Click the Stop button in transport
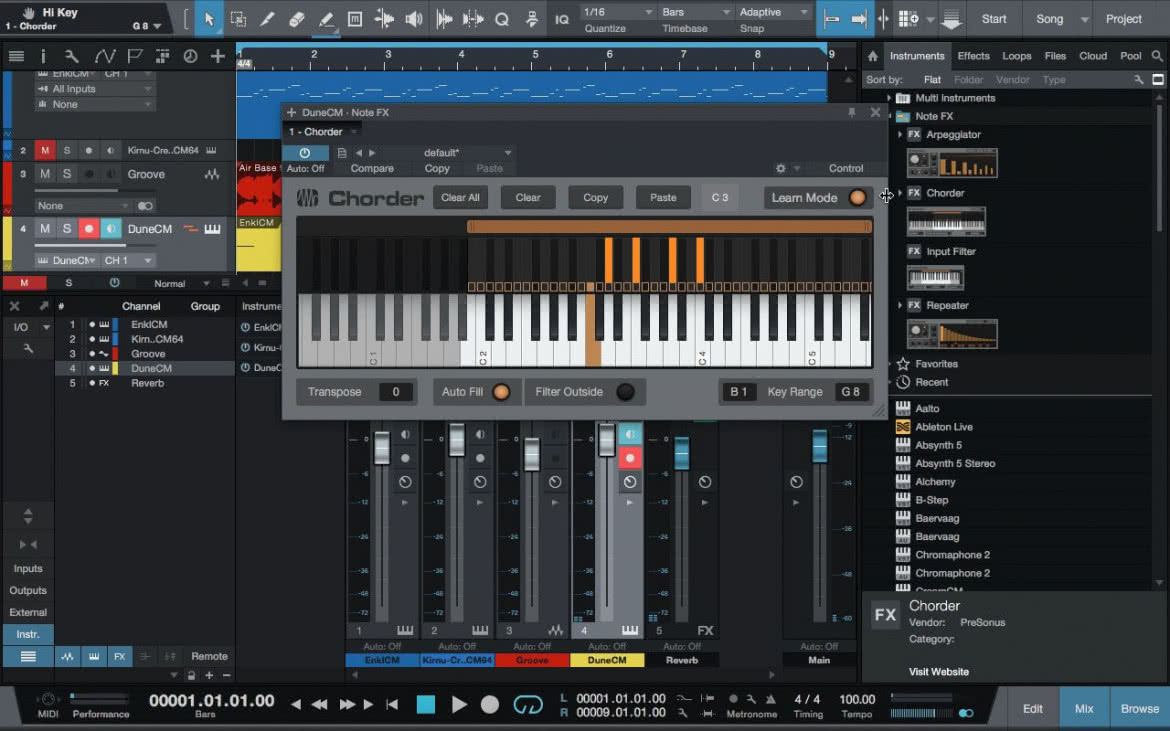1170x731 pixels. tap(425, 704)
